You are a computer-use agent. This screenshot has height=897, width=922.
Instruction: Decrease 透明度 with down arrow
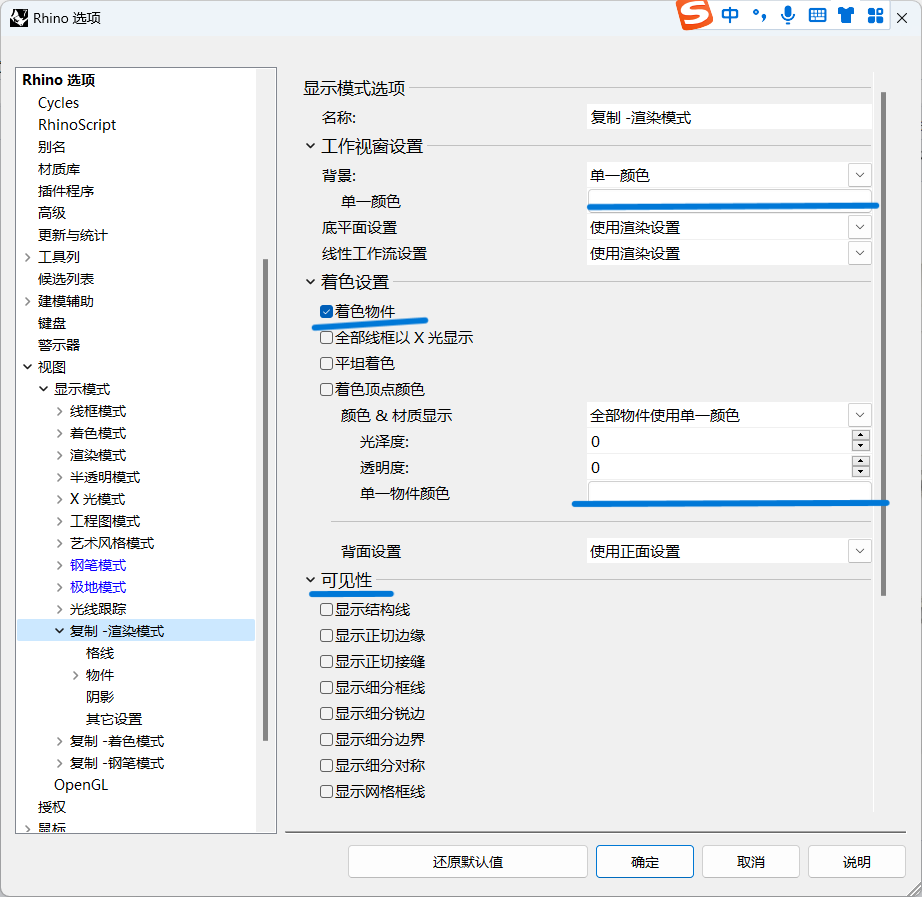click(x=861, y=472)
